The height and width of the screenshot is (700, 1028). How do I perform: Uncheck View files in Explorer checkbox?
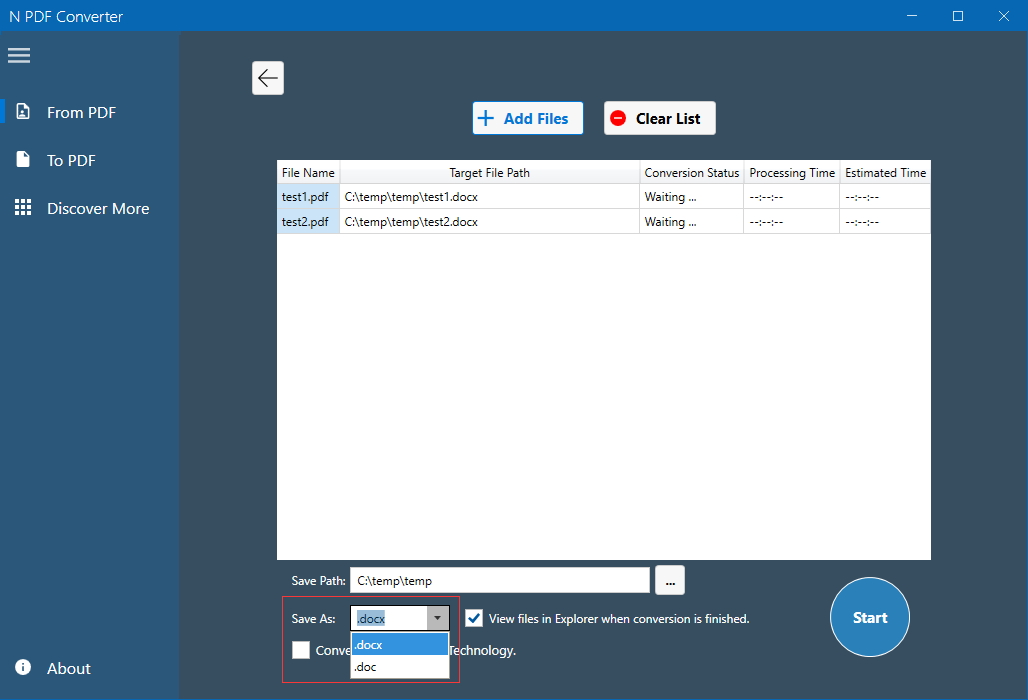474,618
